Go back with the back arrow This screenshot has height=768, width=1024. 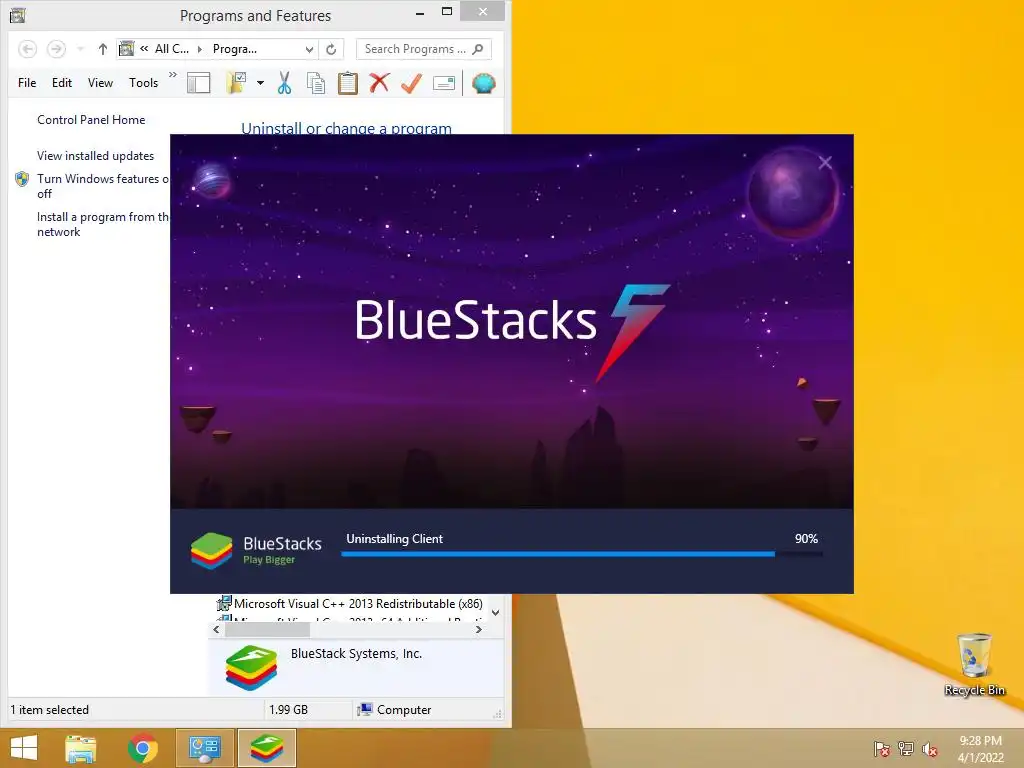pos(27,49)
